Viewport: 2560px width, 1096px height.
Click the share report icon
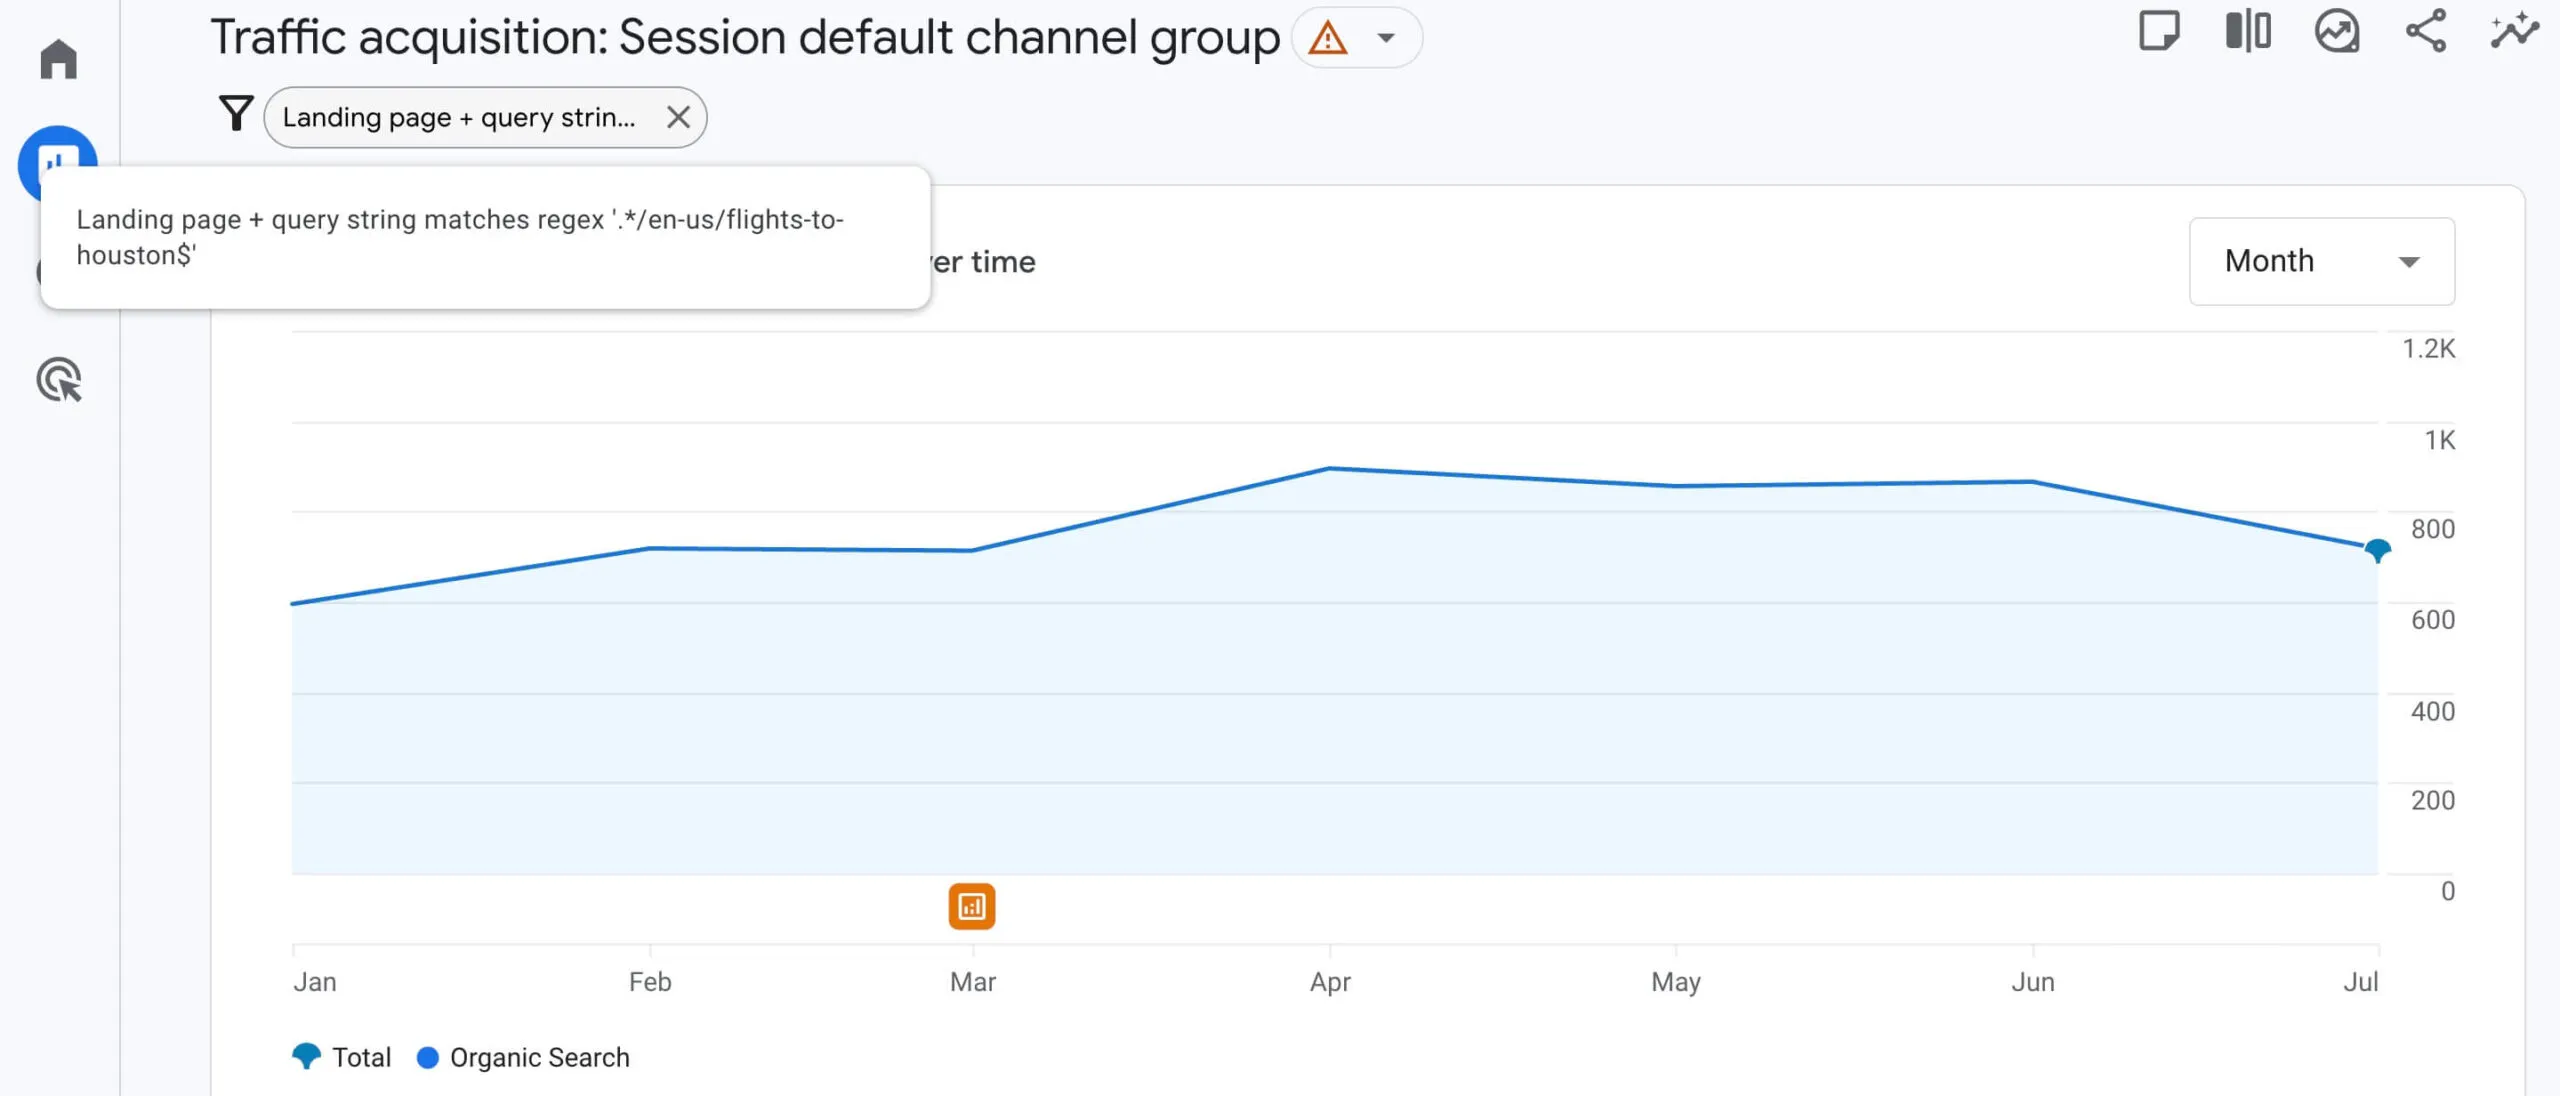tap(2426, 31)
